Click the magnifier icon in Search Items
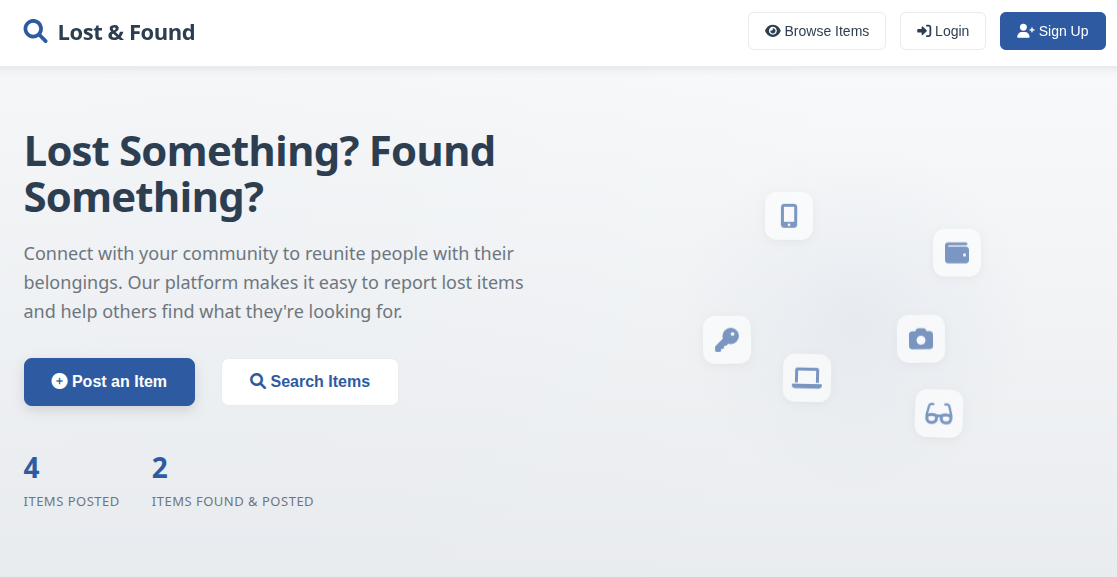Image resolution: width=1117 pixels, height=577 pixels. [258, 381]
